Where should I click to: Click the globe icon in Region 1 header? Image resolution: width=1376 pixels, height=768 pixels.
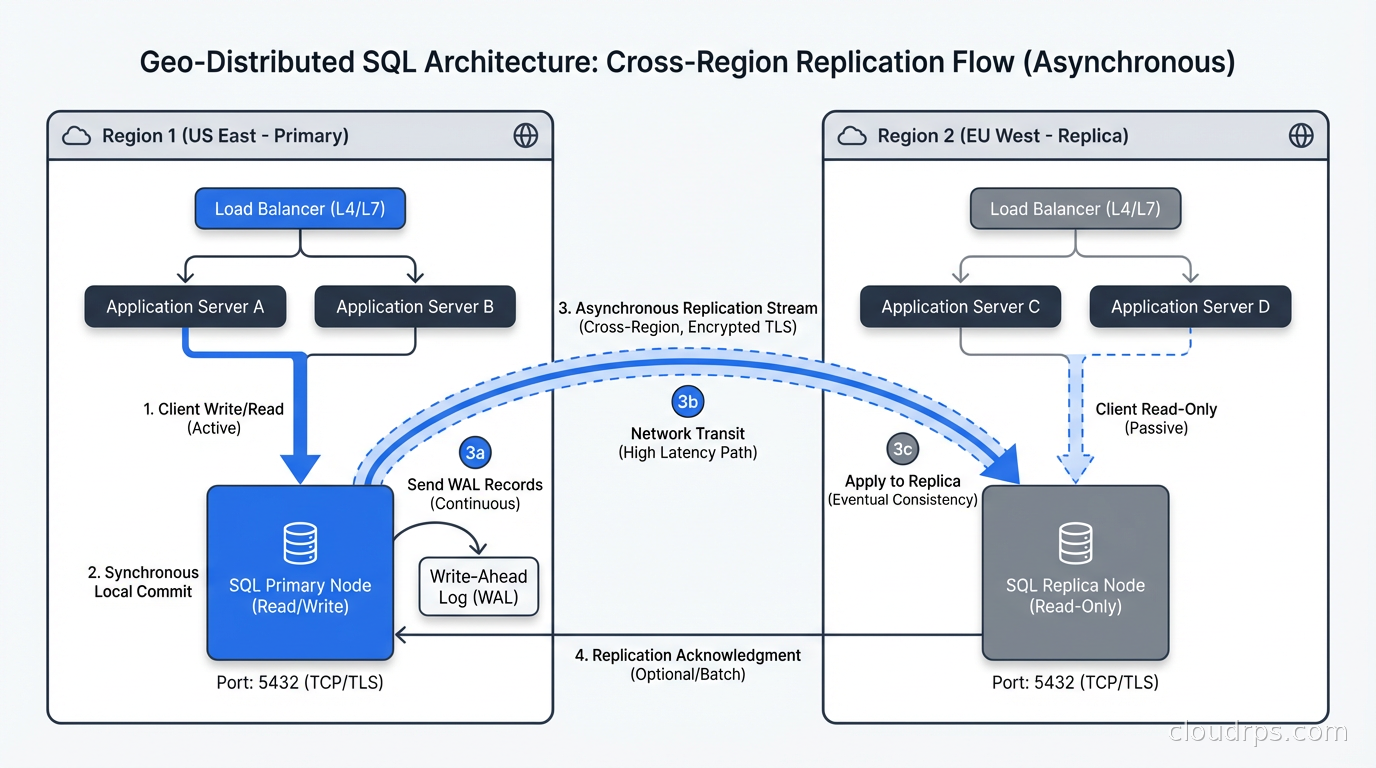click(x=526, y=135)
